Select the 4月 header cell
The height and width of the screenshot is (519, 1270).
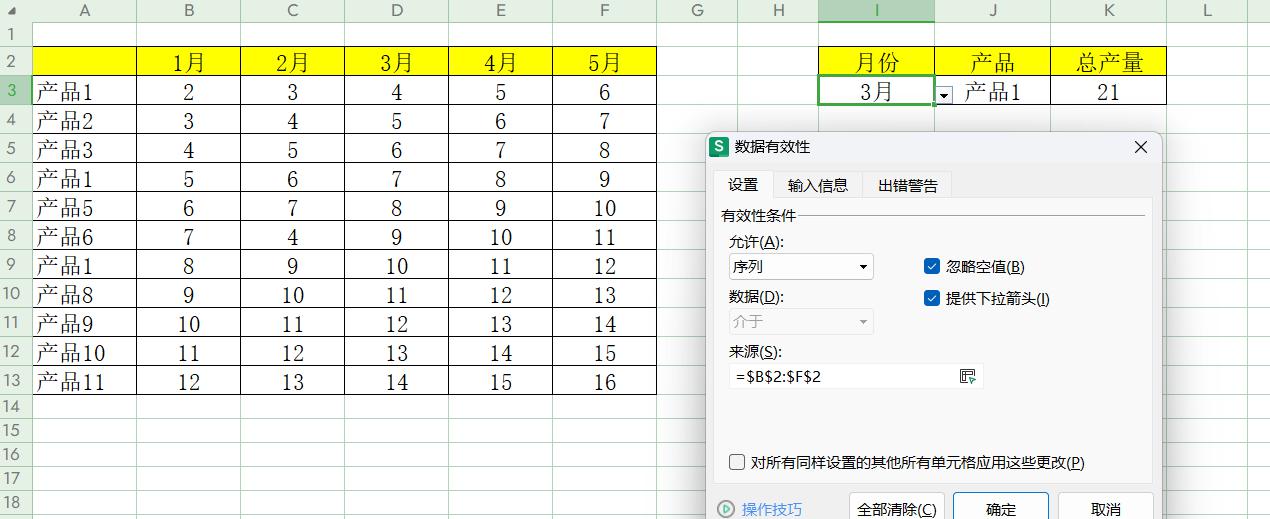(x=501, y=62)
